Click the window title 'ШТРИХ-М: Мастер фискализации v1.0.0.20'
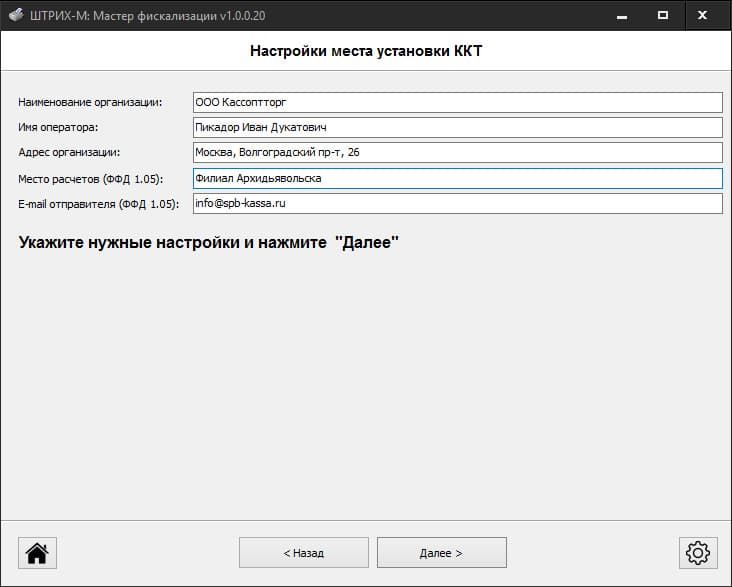732x587 pixels. (148, 16)
